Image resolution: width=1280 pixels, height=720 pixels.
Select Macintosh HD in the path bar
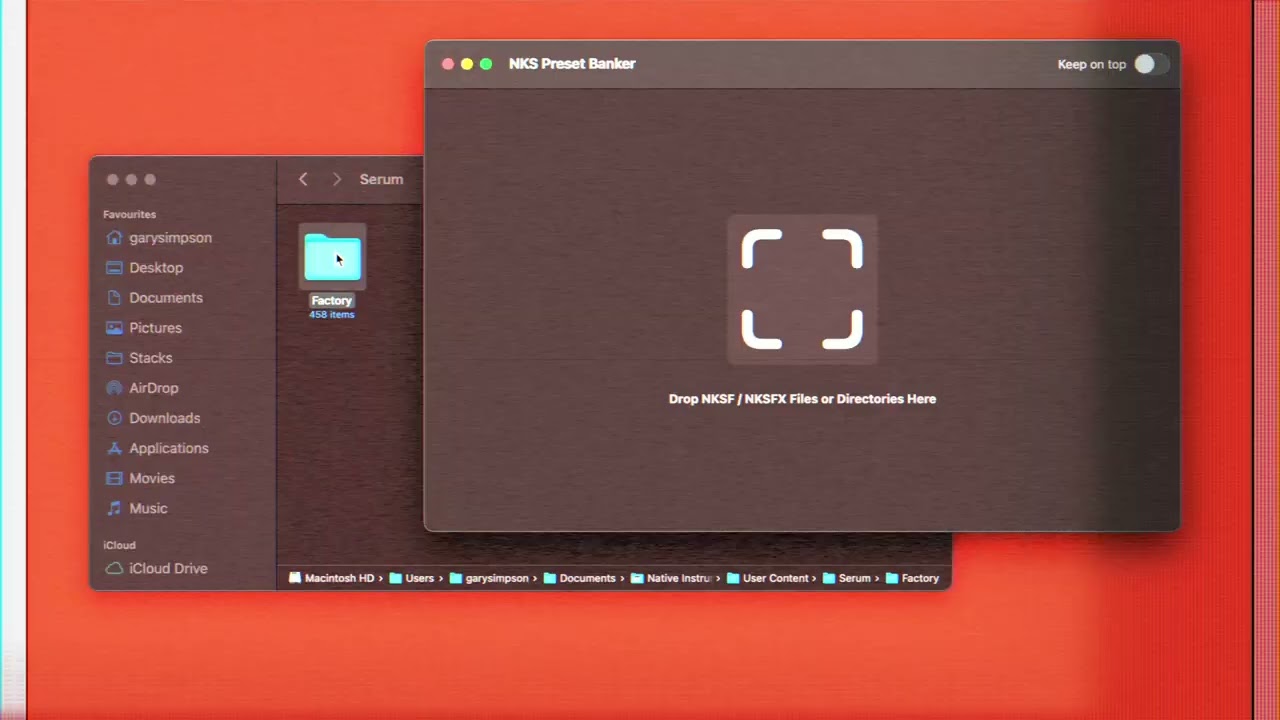pos(331,578)
